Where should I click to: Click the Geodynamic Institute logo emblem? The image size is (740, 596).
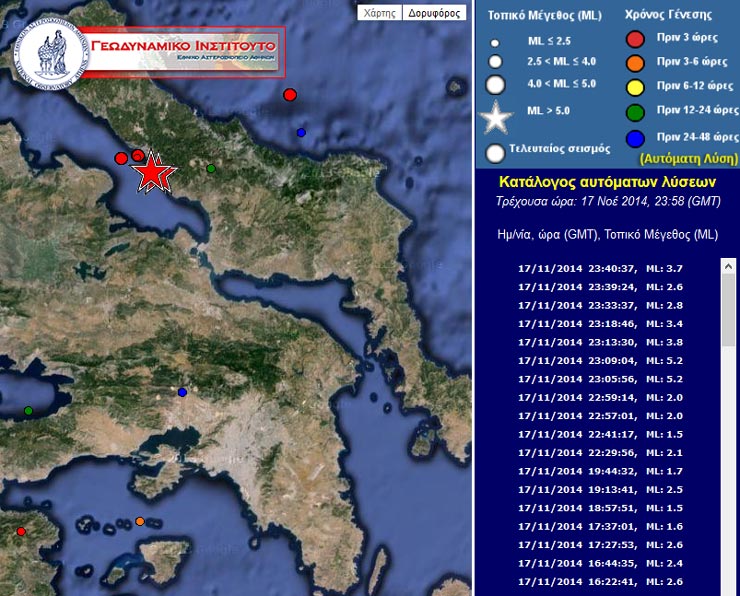click(x=51, y=53)
